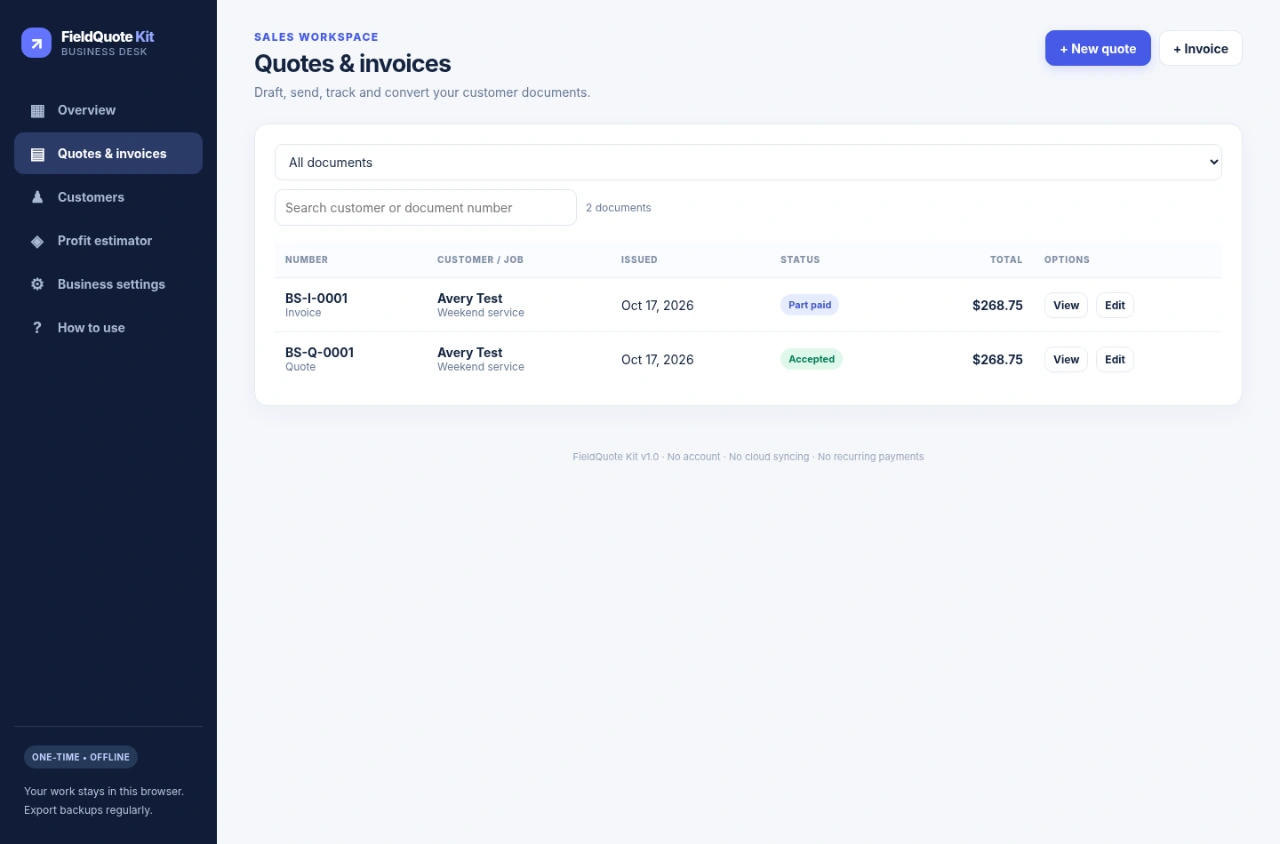Click the Status column header
This screenshot has height=844, width=1280.
pos(800,259)
